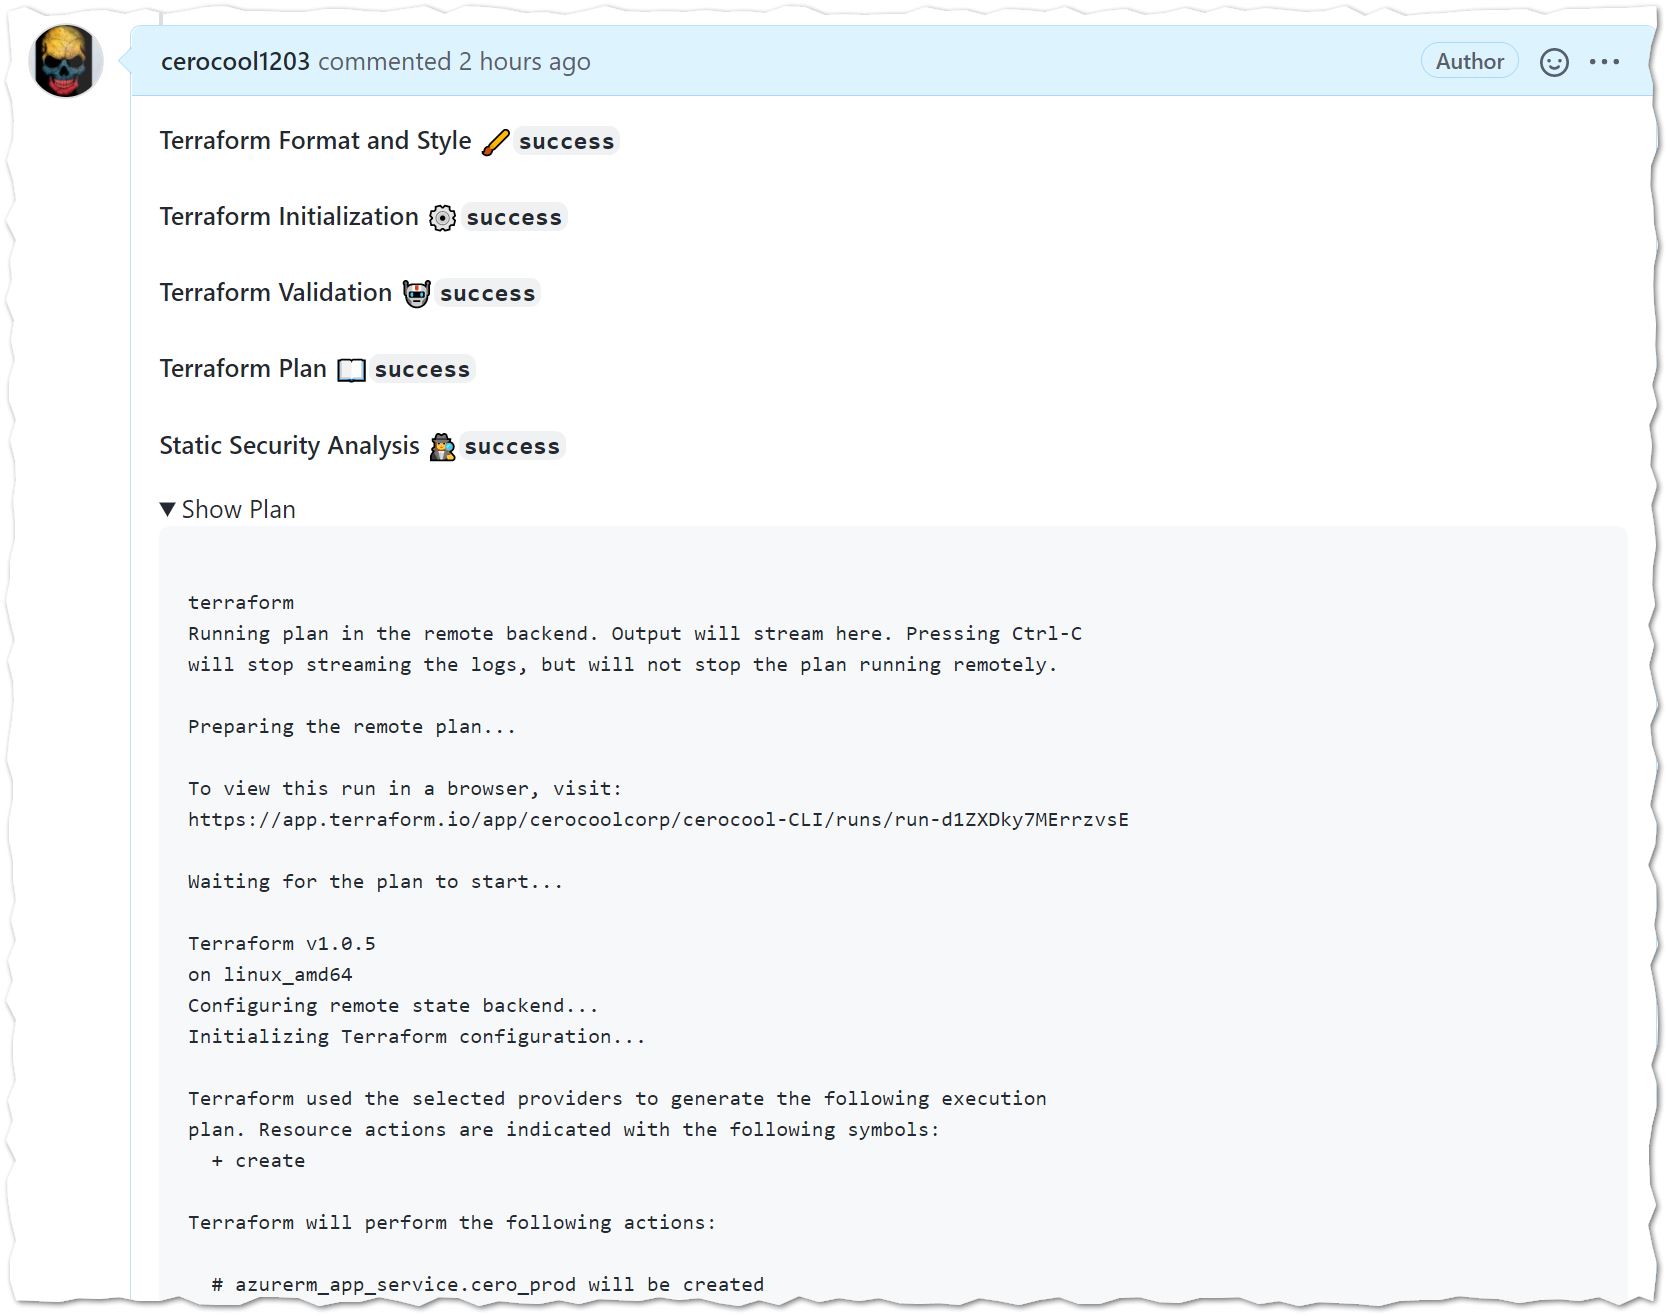This screenshot has height=1316, width=1668.
Task: Click the '2 hours ago' timestamp
Action: pyautogui.click(x=524, y=62)
